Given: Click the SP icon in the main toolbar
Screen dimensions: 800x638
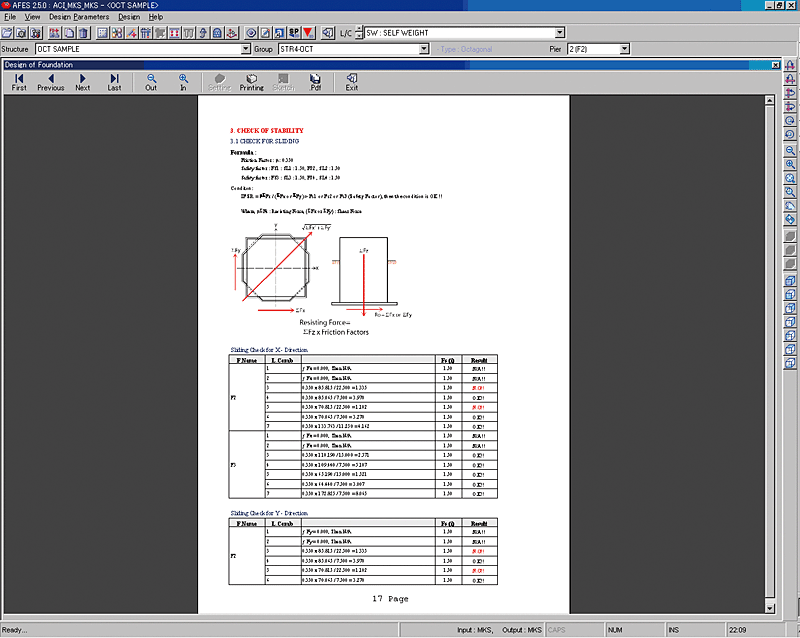Looking at the screenshot, I should point(294,33).
